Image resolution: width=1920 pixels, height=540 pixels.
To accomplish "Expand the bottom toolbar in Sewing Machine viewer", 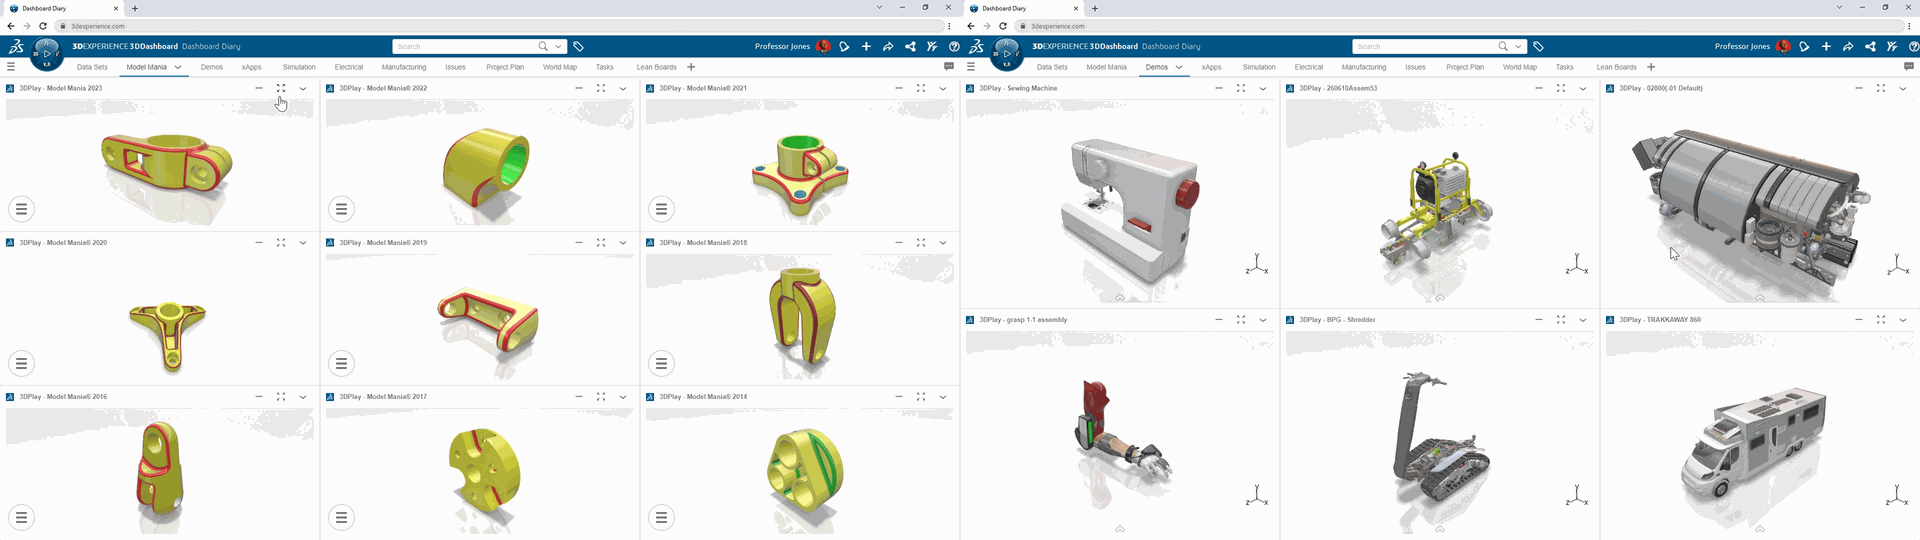I will tap(1120, 297).
